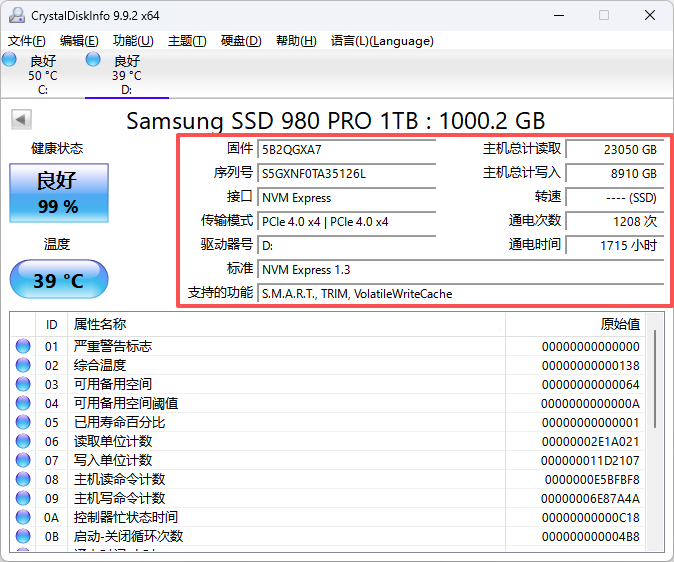
Task: Click the firmware field 5B2QGXA7
Action: pos(346,150)
